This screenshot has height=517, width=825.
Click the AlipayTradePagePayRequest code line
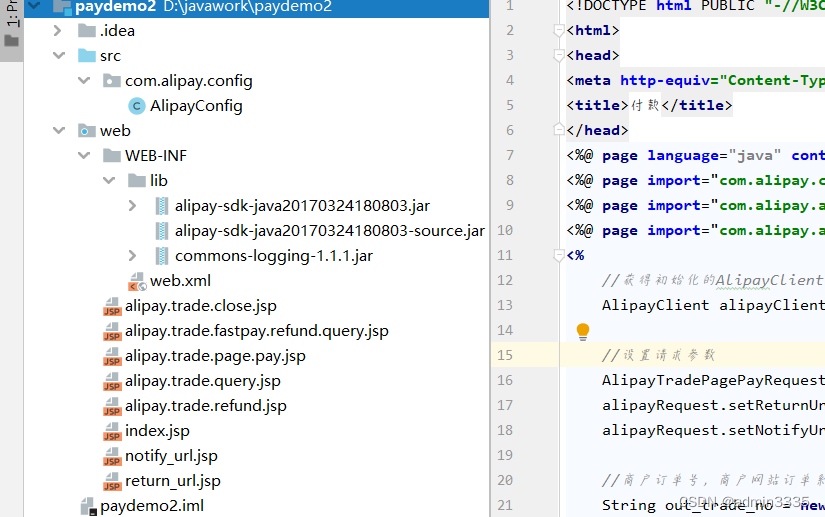click(713, 380)
